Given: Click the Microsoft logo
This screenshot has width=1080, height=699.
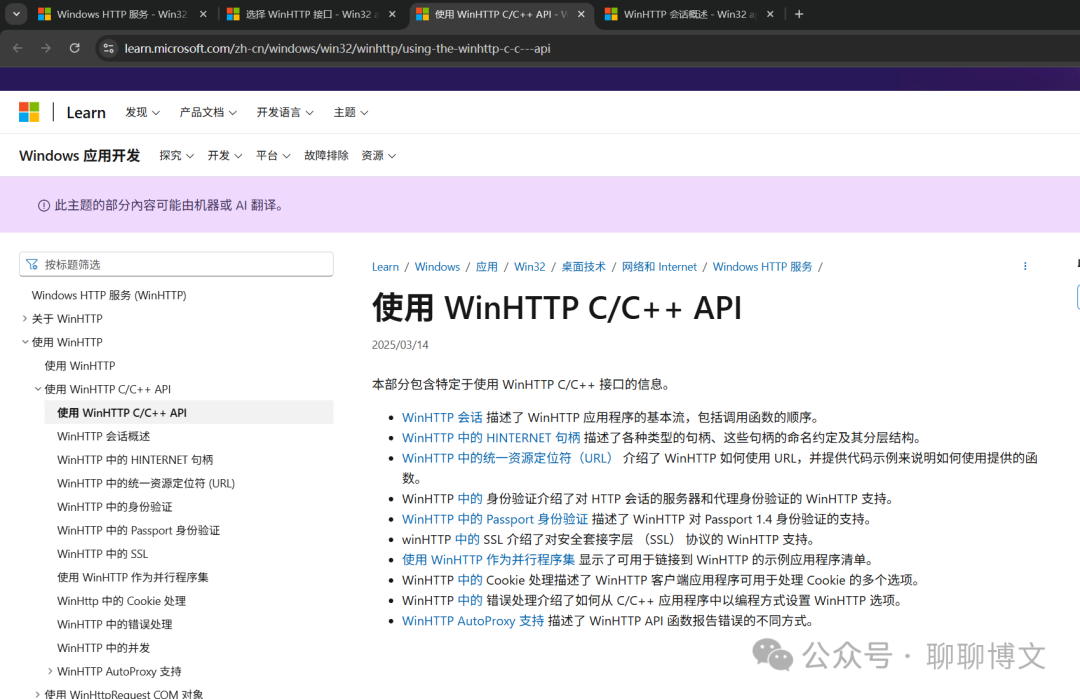Looking at the screenshot, I should tap(29, 112).
